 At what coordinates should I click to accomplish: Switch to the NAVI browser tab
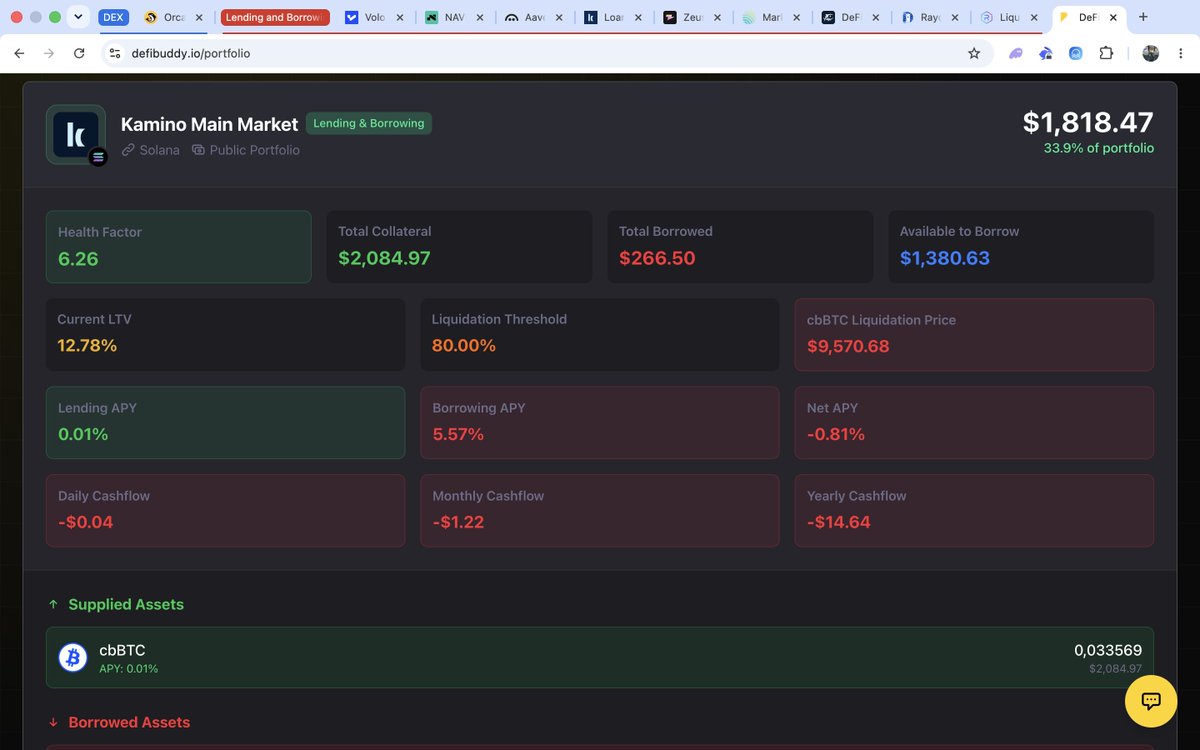pos(454,17)
